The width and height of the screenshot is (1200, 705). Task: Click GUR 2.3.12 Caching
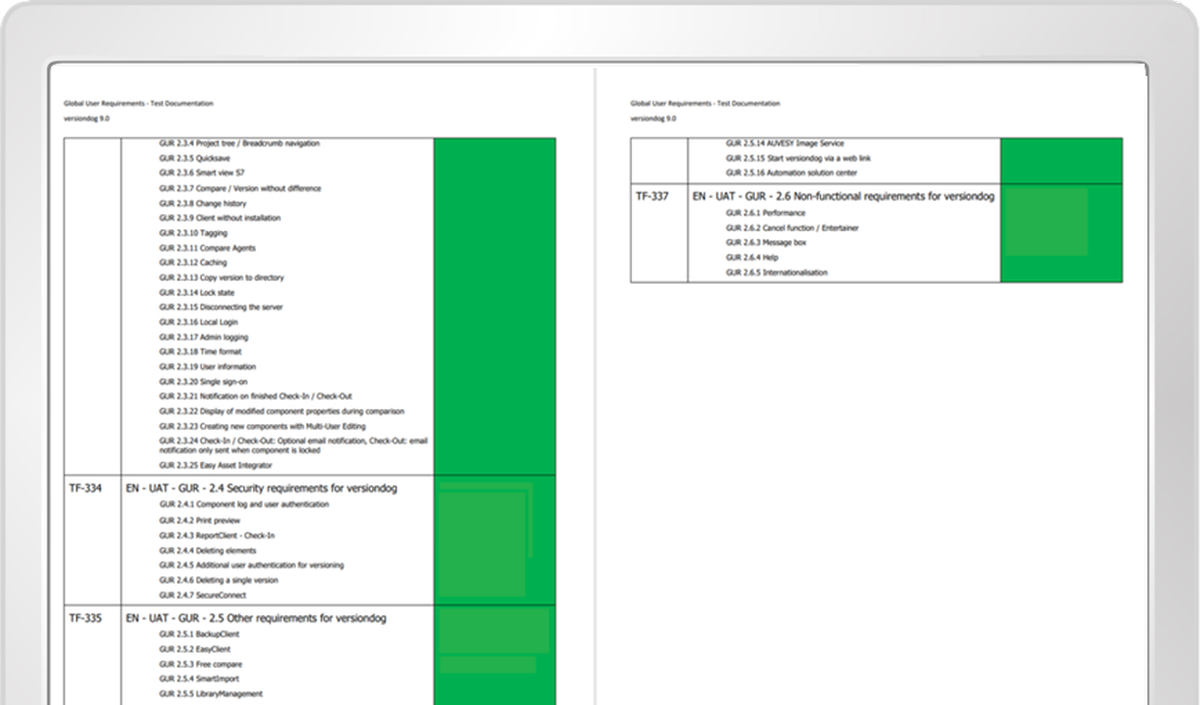click(193, 262)
